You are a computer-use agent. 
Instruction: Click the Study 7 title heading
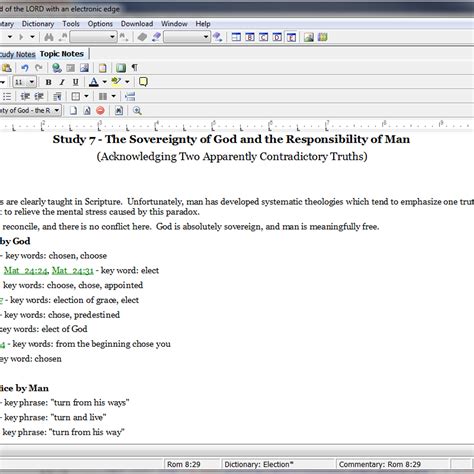tap(231, 139)
